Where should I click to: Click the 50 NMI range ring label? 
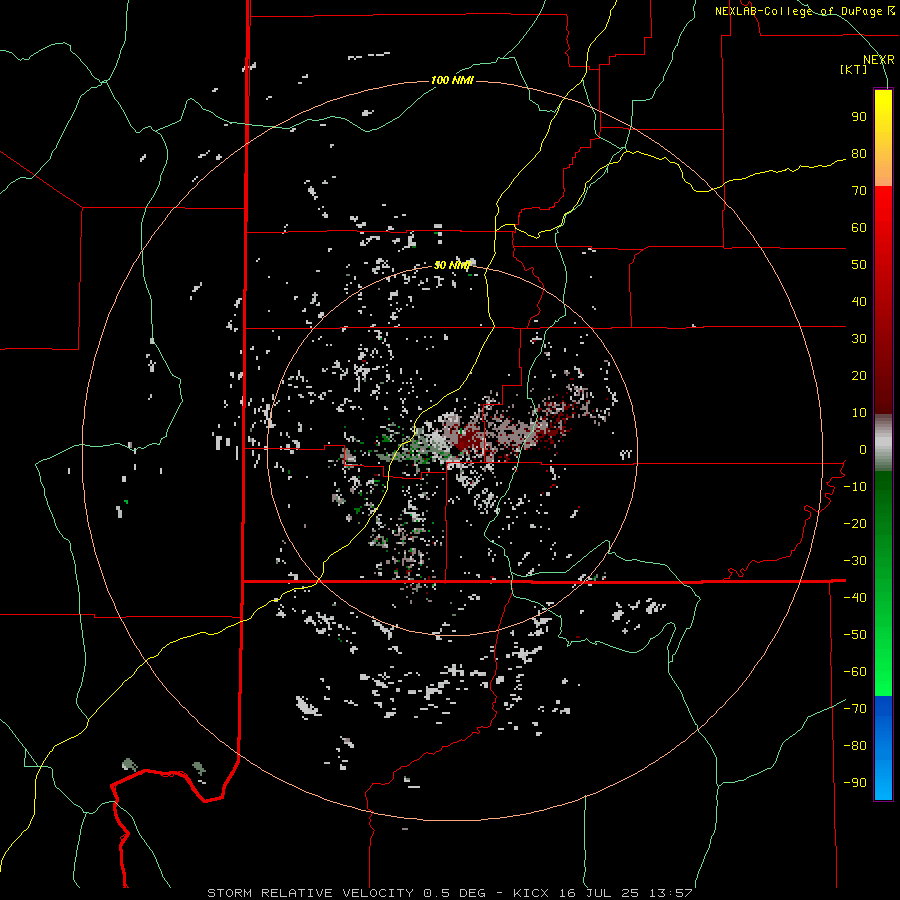click(452, 265)
